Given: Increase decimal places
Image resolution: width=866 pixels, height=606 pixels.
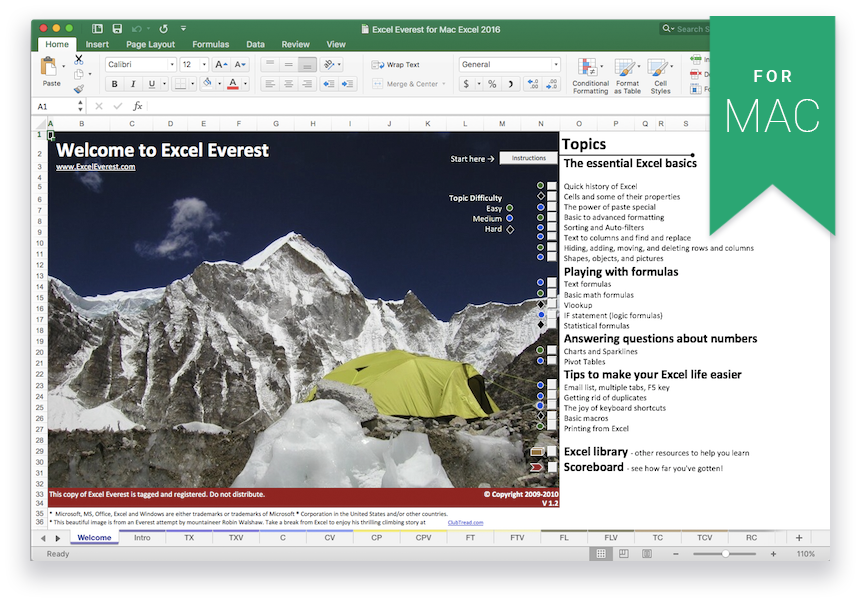Looking at the screenshot, I should click(533, 84).
